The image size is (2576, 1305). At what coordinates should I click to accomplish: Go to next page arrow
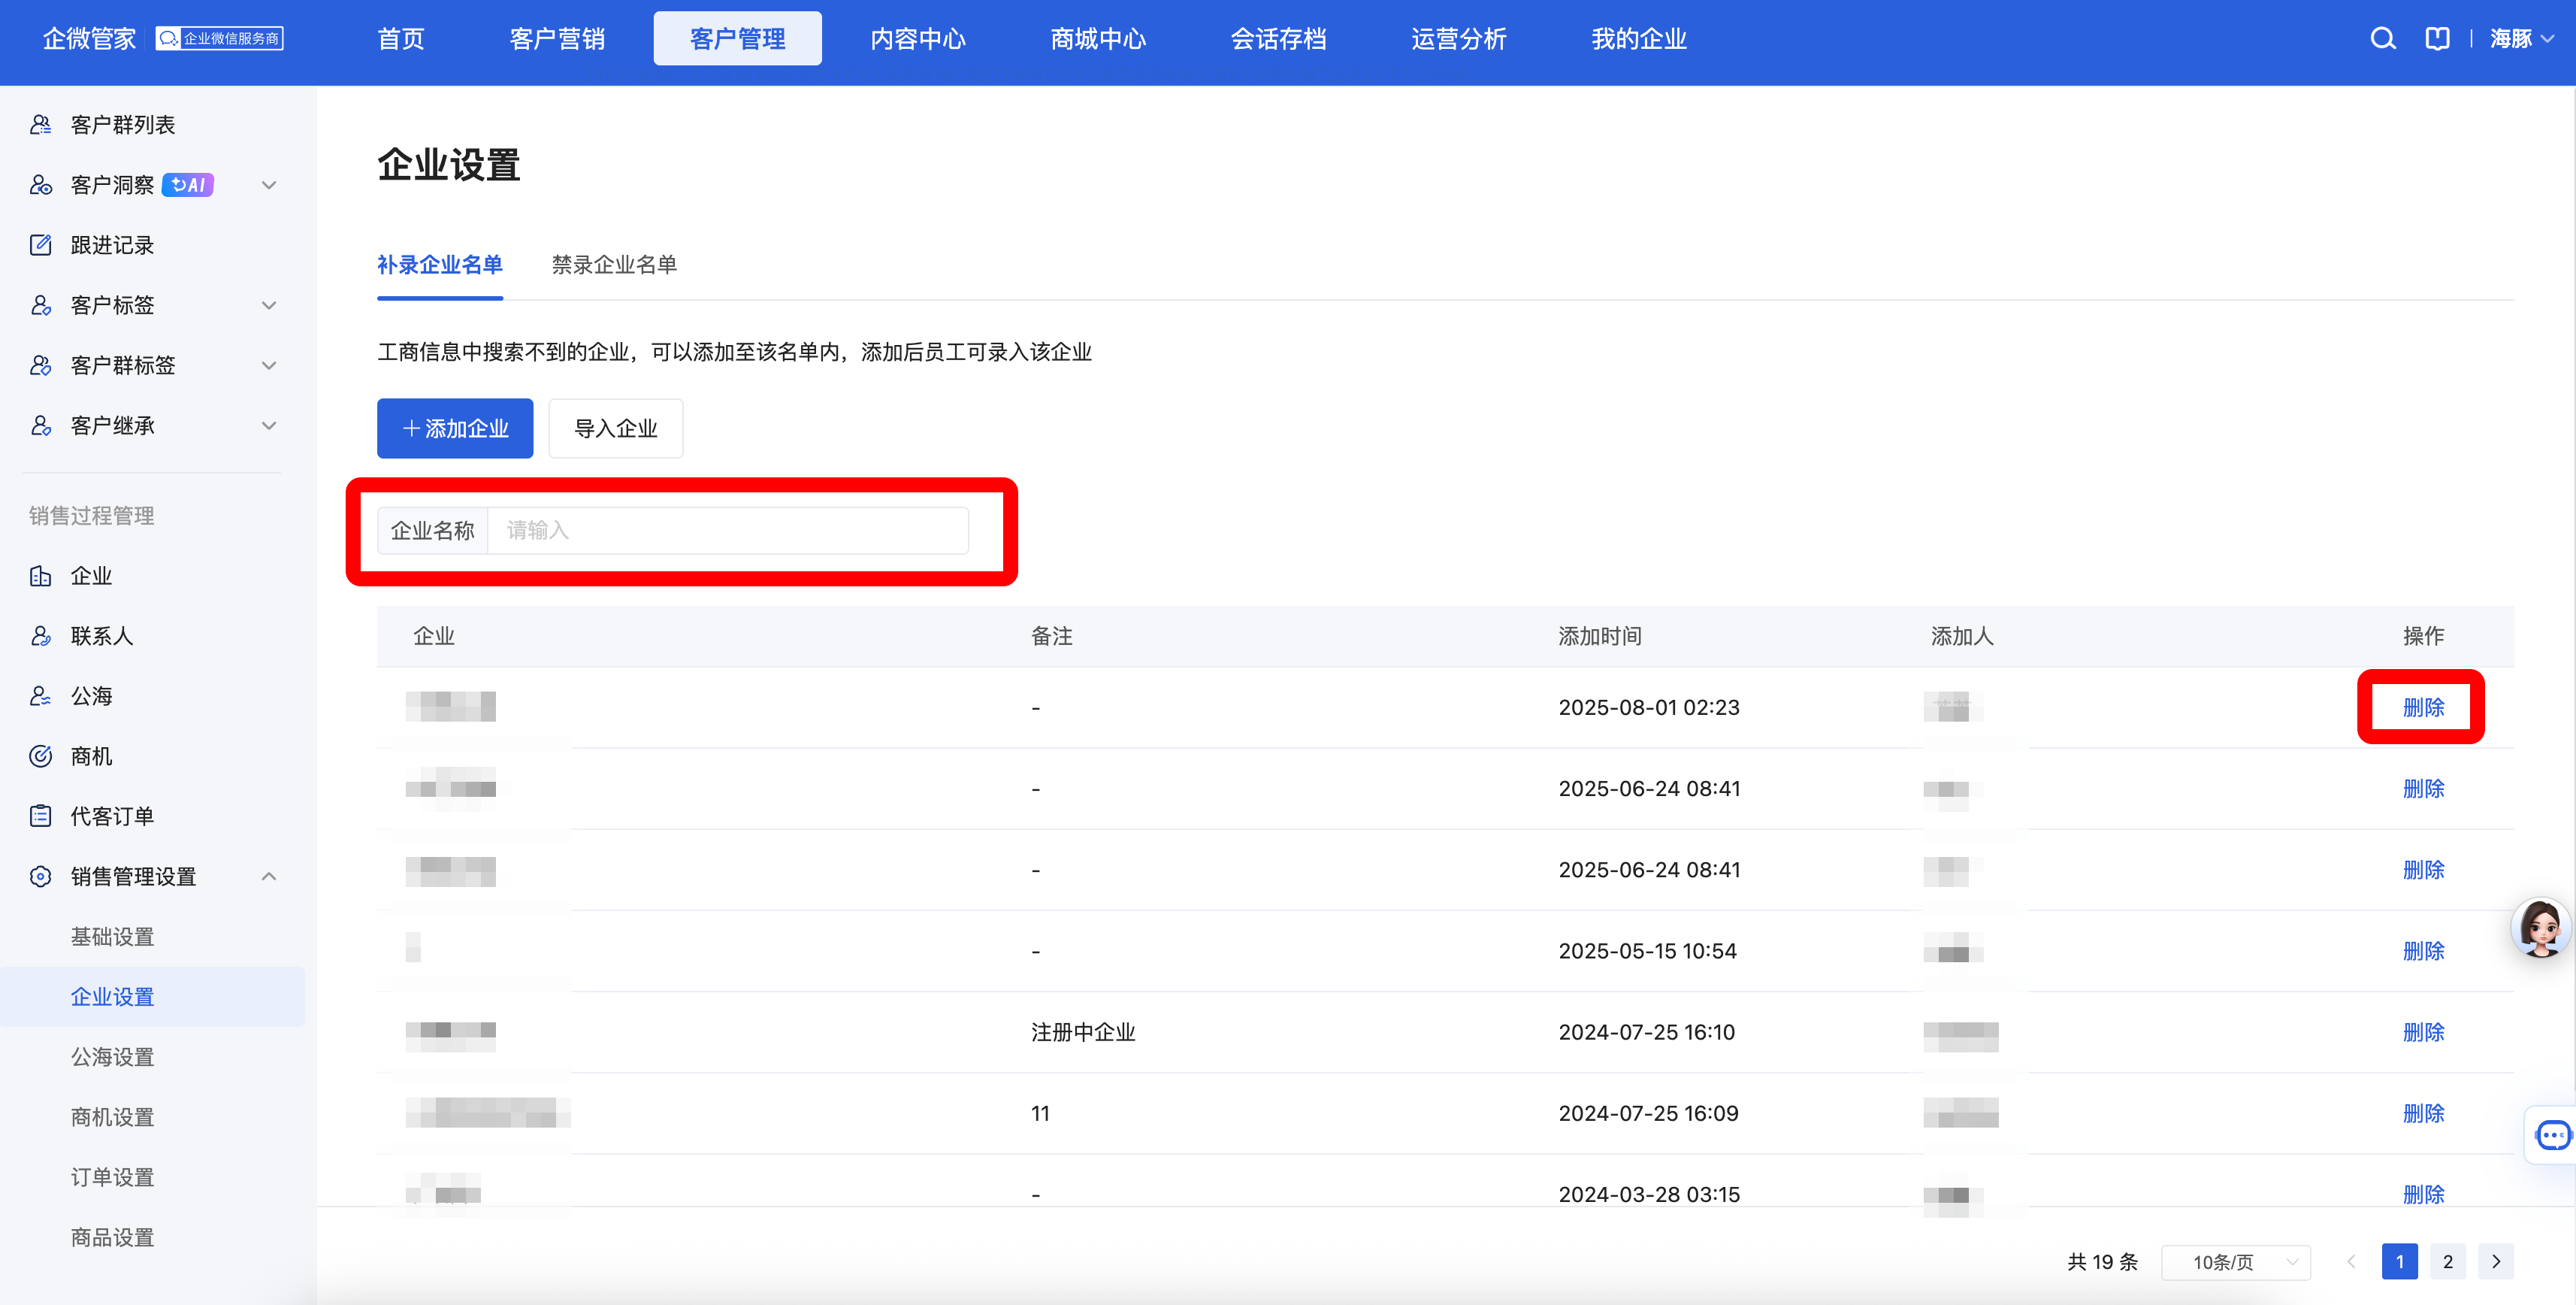pos(2495,1261)
